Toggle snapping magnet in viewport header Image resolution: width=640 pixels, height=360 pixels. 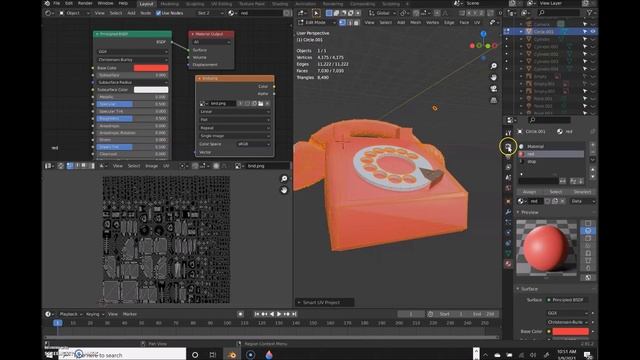click(x=417, y=13)
